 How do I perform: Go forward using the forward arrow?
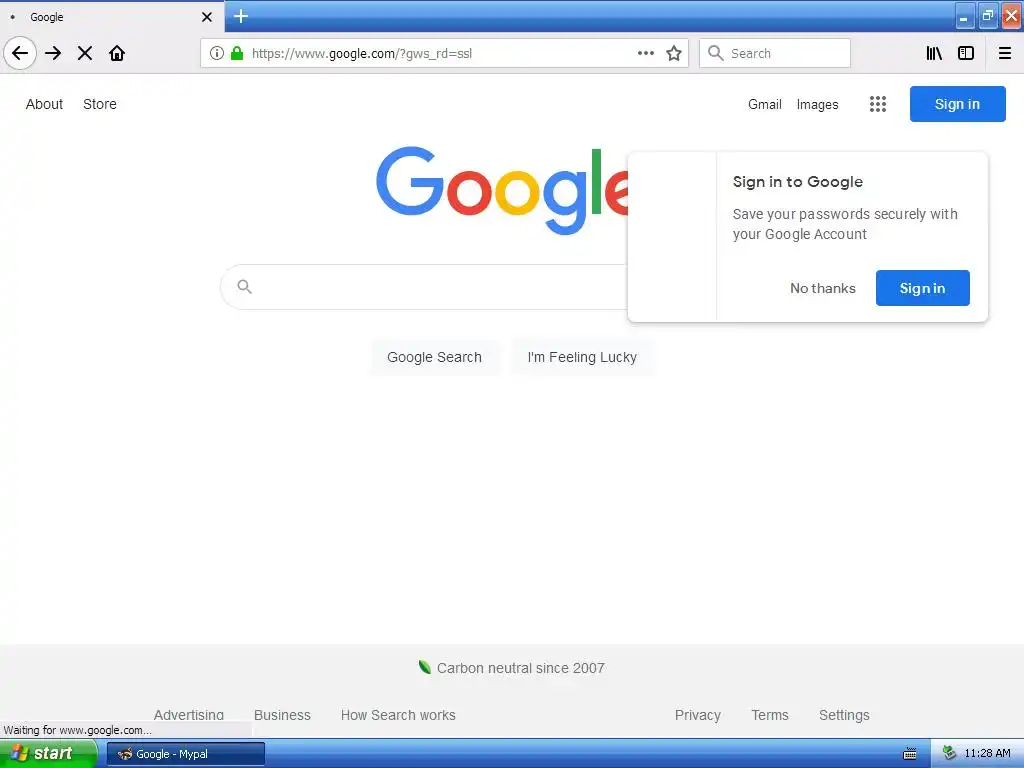[53, 53]
